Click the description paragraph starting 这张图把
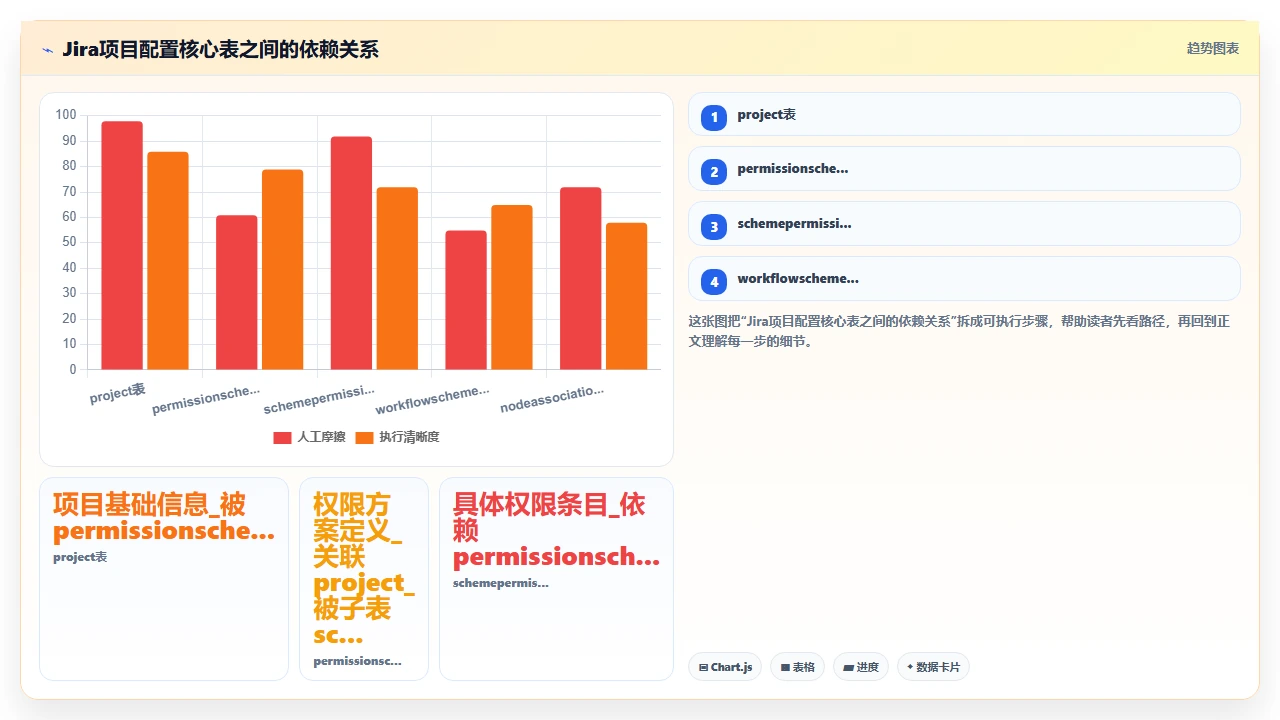1280x720 pixels. [x=959, y=331]
